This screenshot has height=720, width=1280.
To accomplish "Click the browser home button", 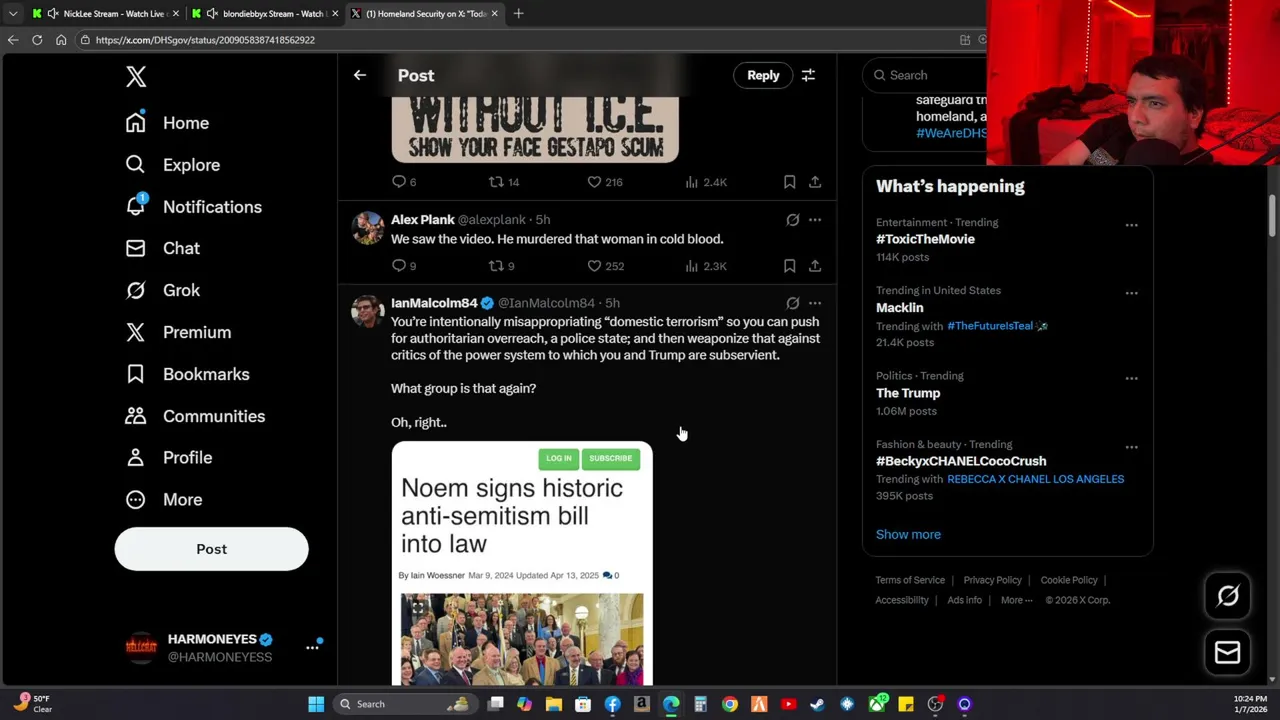I will pyautogui.click(x=61, y=40).
